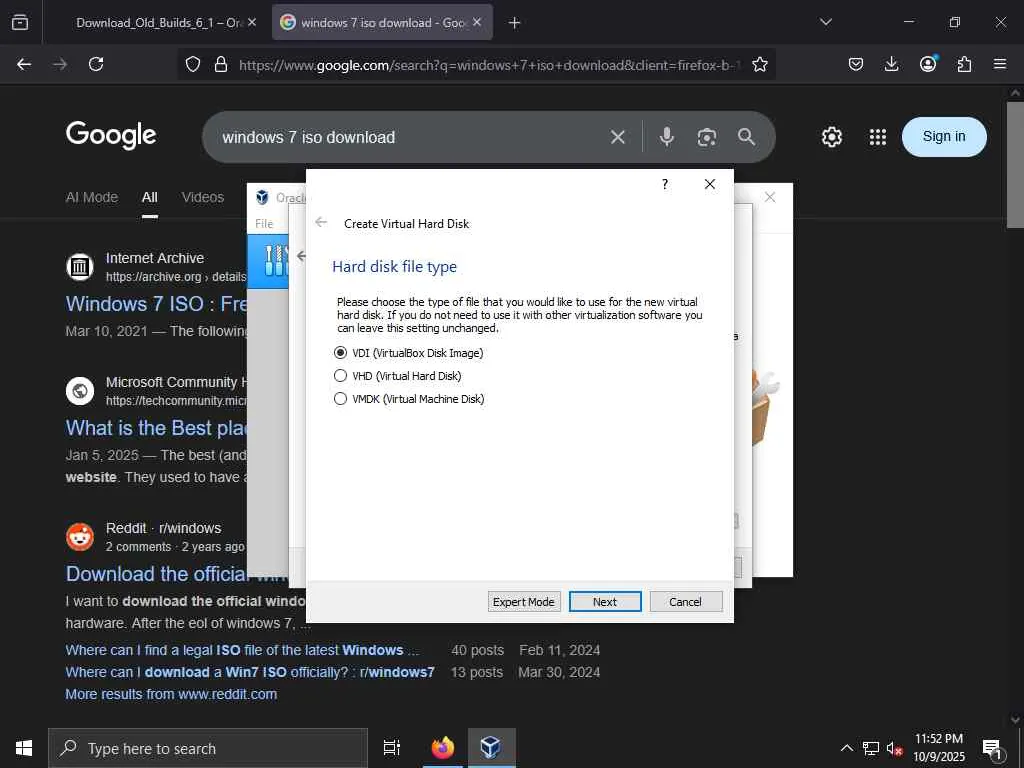This screenshot has width=1024, height=768.
Task: Click the help question mark in dialog
Action: click(x=665, y=184)
